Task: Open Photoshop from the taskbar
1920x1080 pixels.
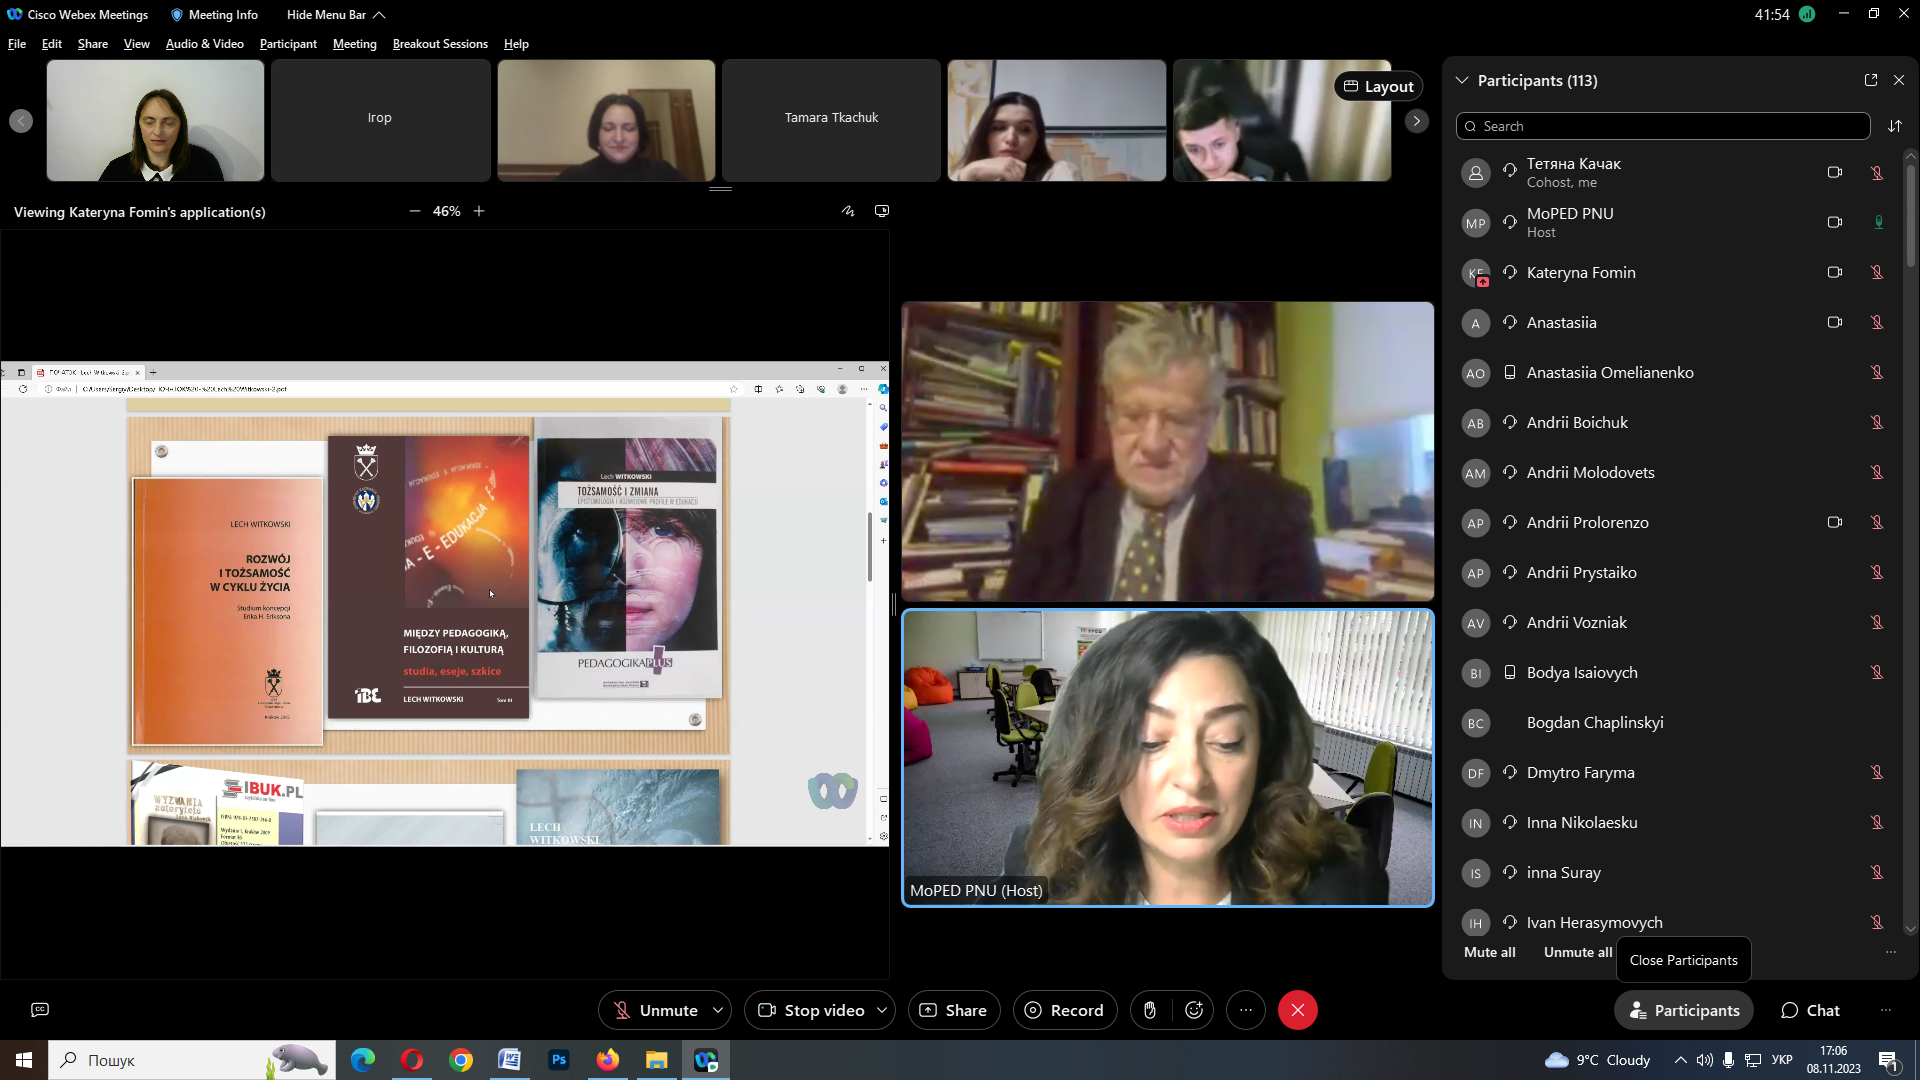Action: [x=558, y=1060]
